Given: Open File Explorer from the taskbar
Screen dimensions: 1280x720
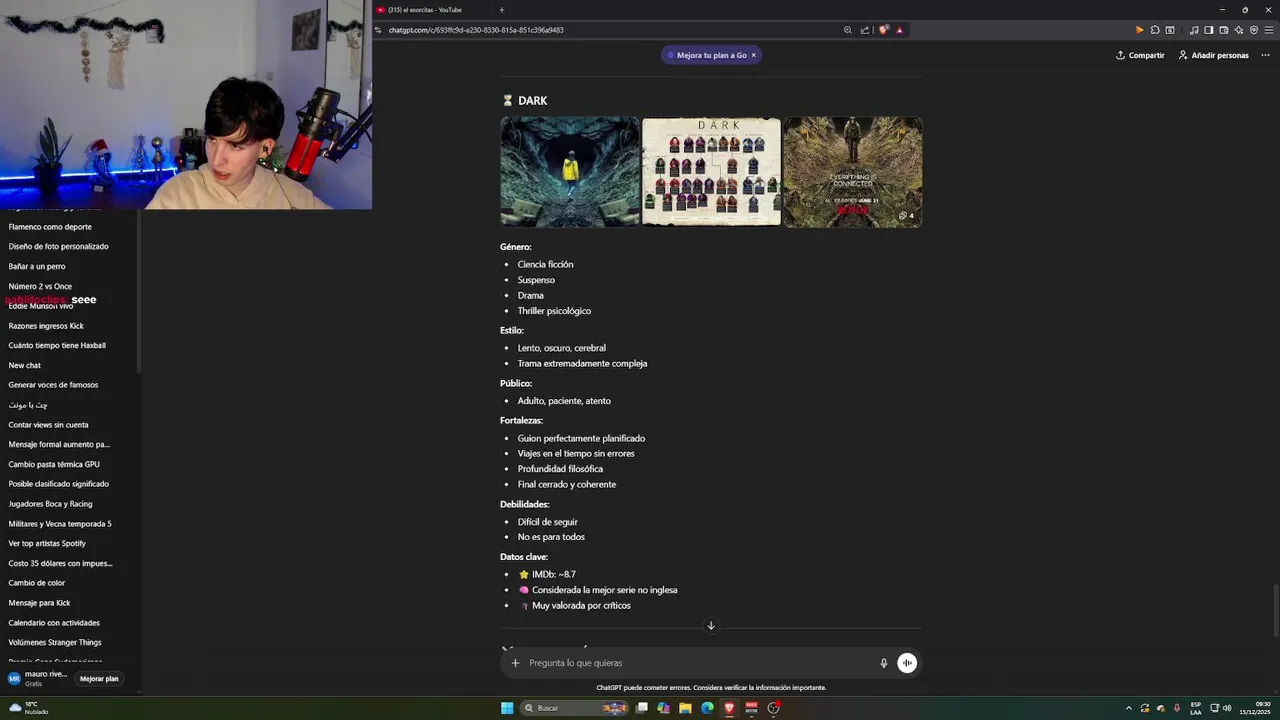Looking at the screenshot, I should pos(685,708).
